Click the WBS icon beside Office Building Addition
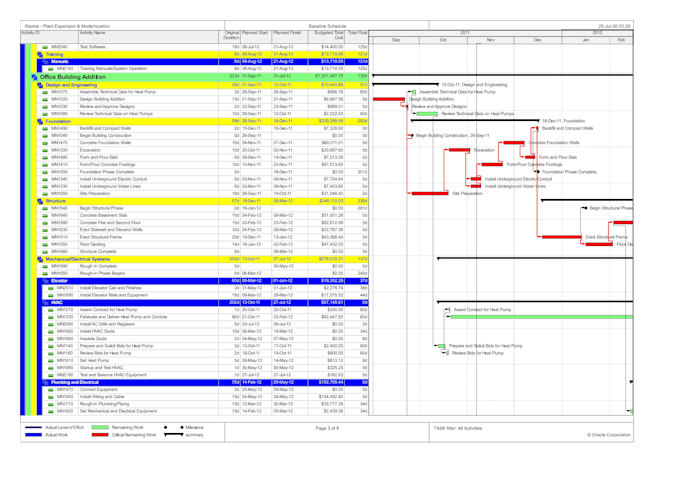Image resolution: width=680 pixels, height=481 pixels. [34, 77]
